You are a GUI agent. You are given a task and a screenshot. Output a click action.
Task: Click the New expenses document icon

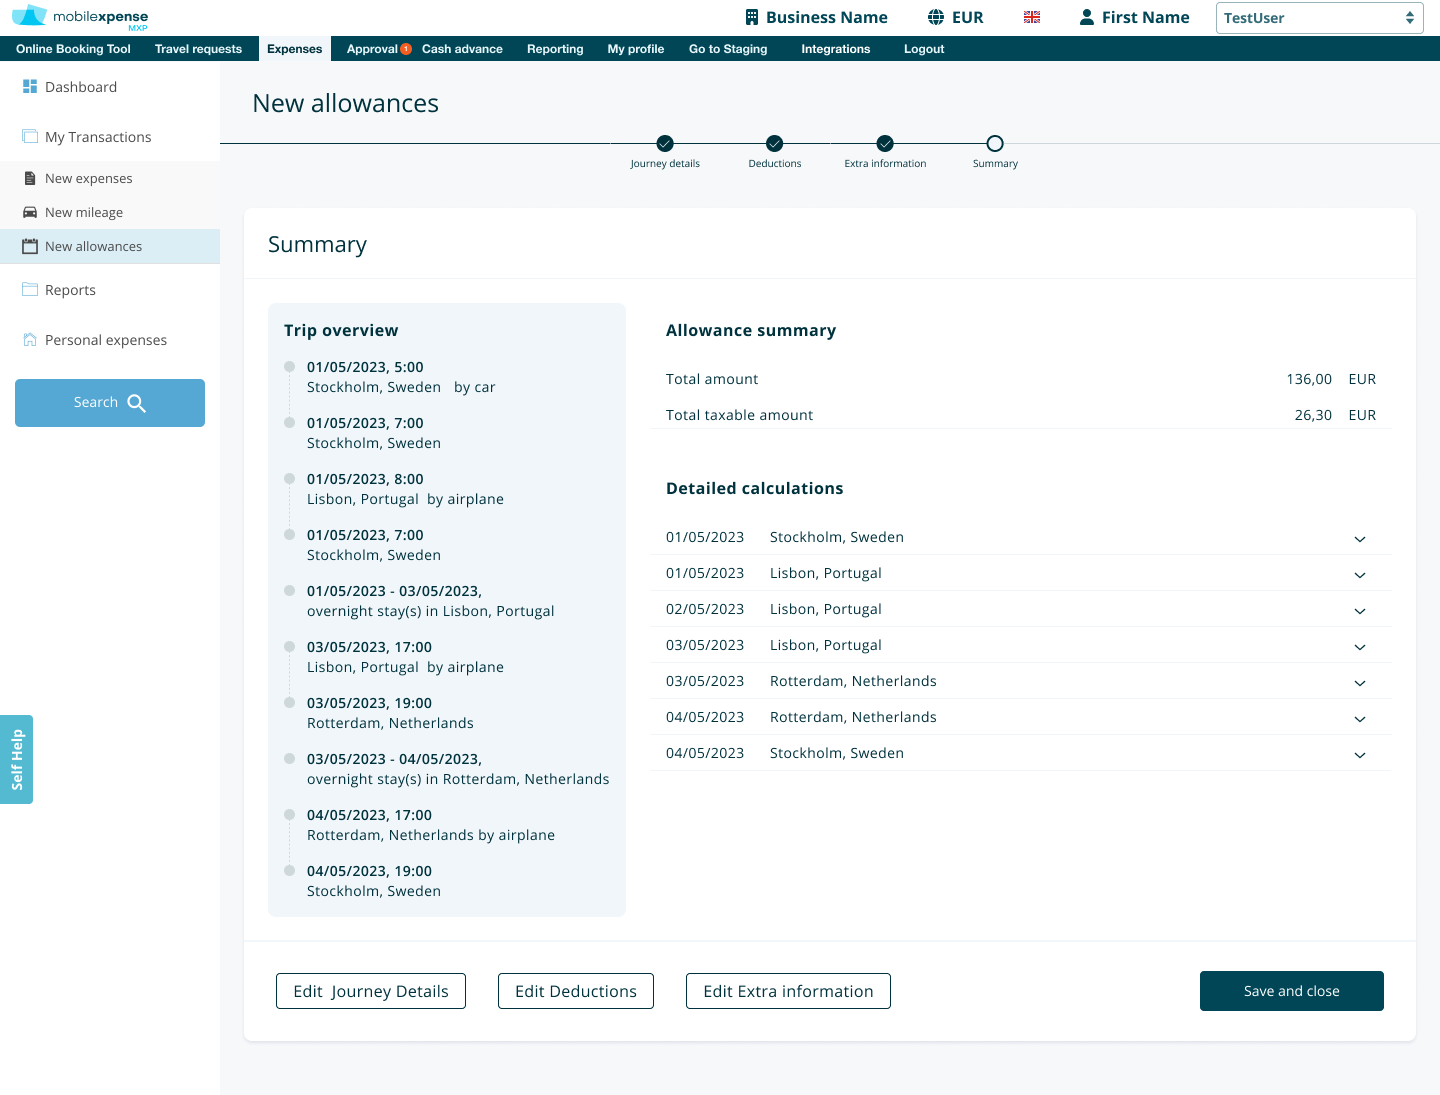pyautogui.click(x=30, y=178)
